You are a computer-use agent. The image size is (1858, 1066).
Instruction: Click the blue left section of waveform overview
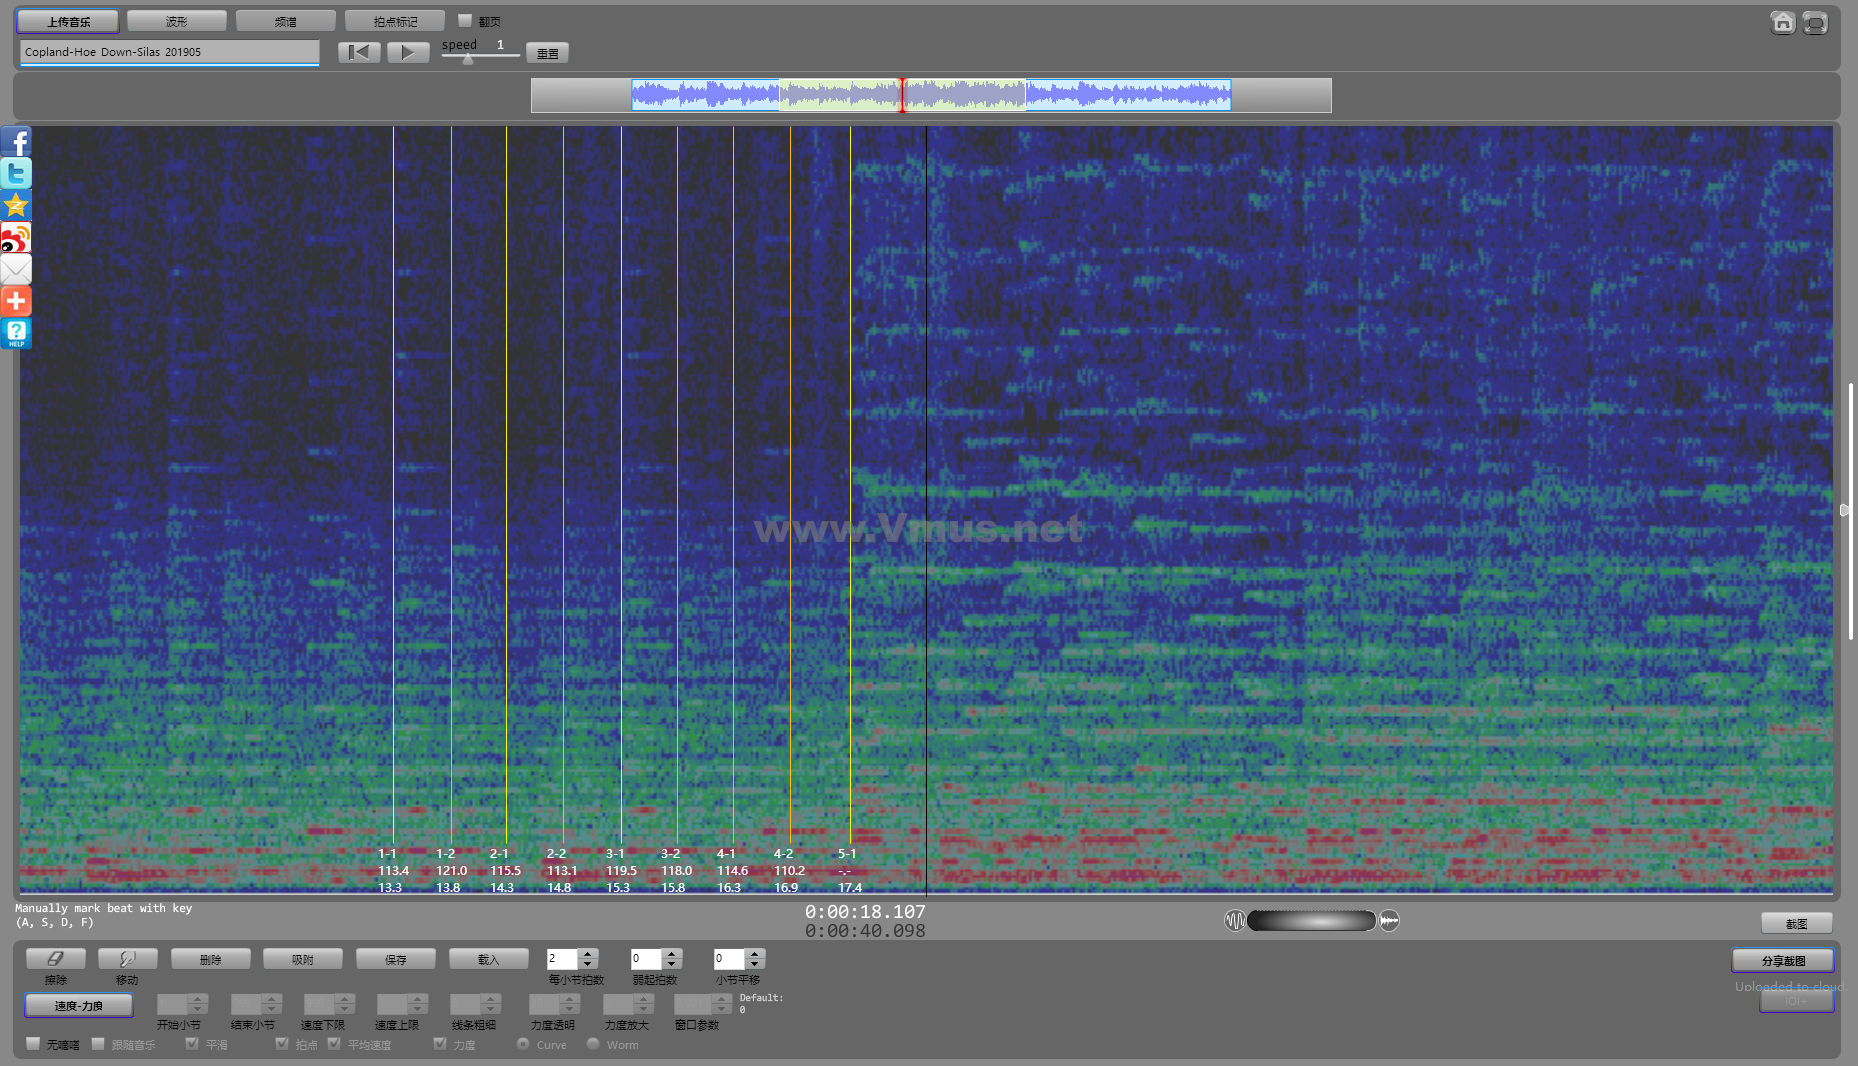point(705,95)
